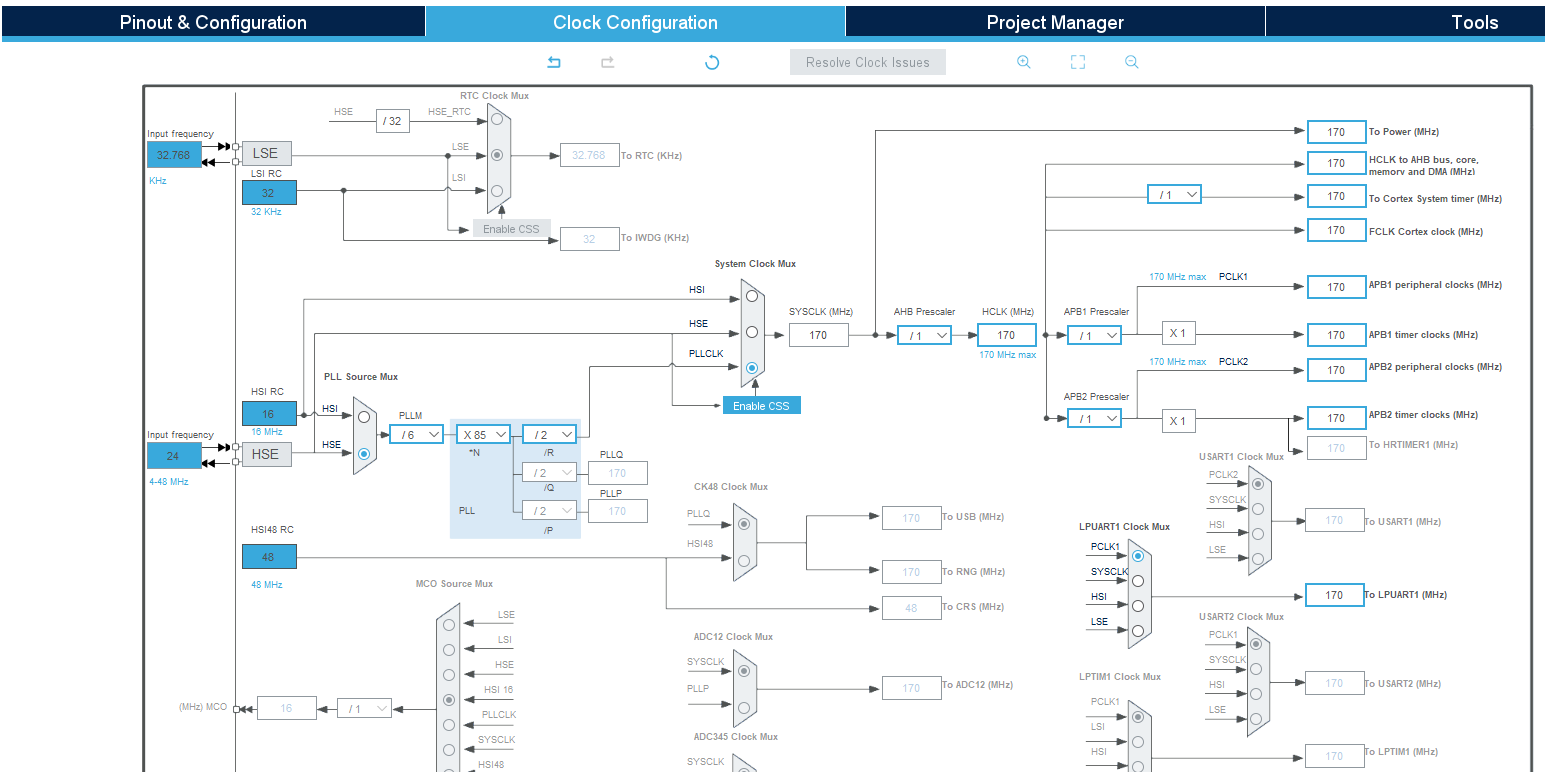Click the undo arrow icon
Image resolution: width=1545 pixels, height=772 pixels.
[554, 62]
